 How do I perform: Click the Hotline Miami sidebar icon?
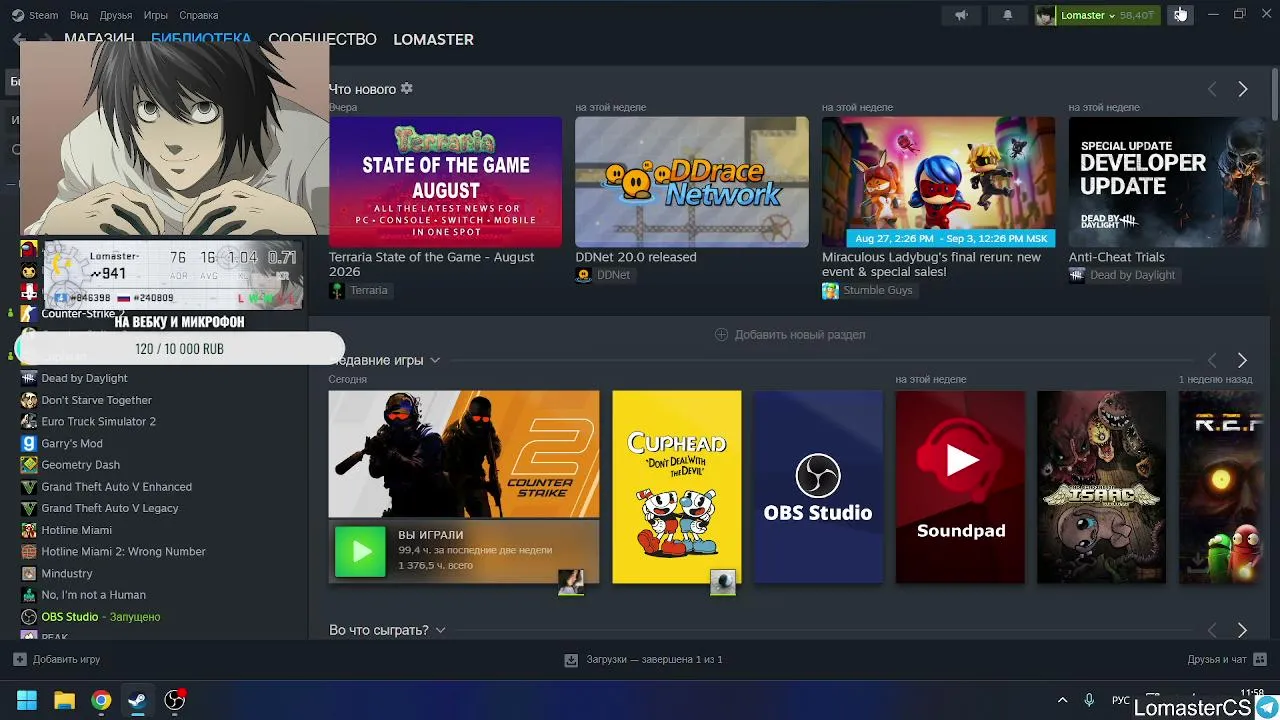(x=29, y=530)
